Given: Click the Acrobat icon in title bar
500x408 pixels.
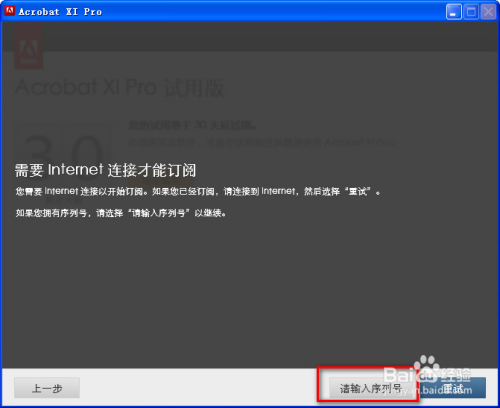Looking at the screenshot, I should click(x=9, y=10).
